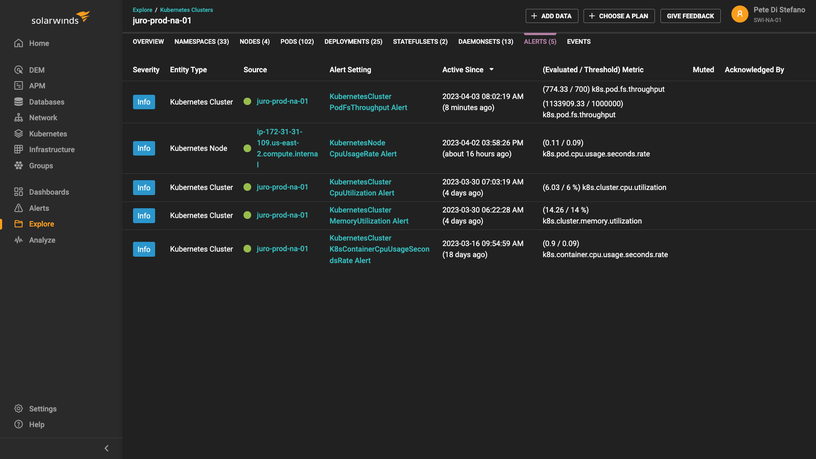Image resolution: width=816 pixels, height=459 pixels.
Task: Switch to the Deployments (25) tab
Action: (353, 42)
